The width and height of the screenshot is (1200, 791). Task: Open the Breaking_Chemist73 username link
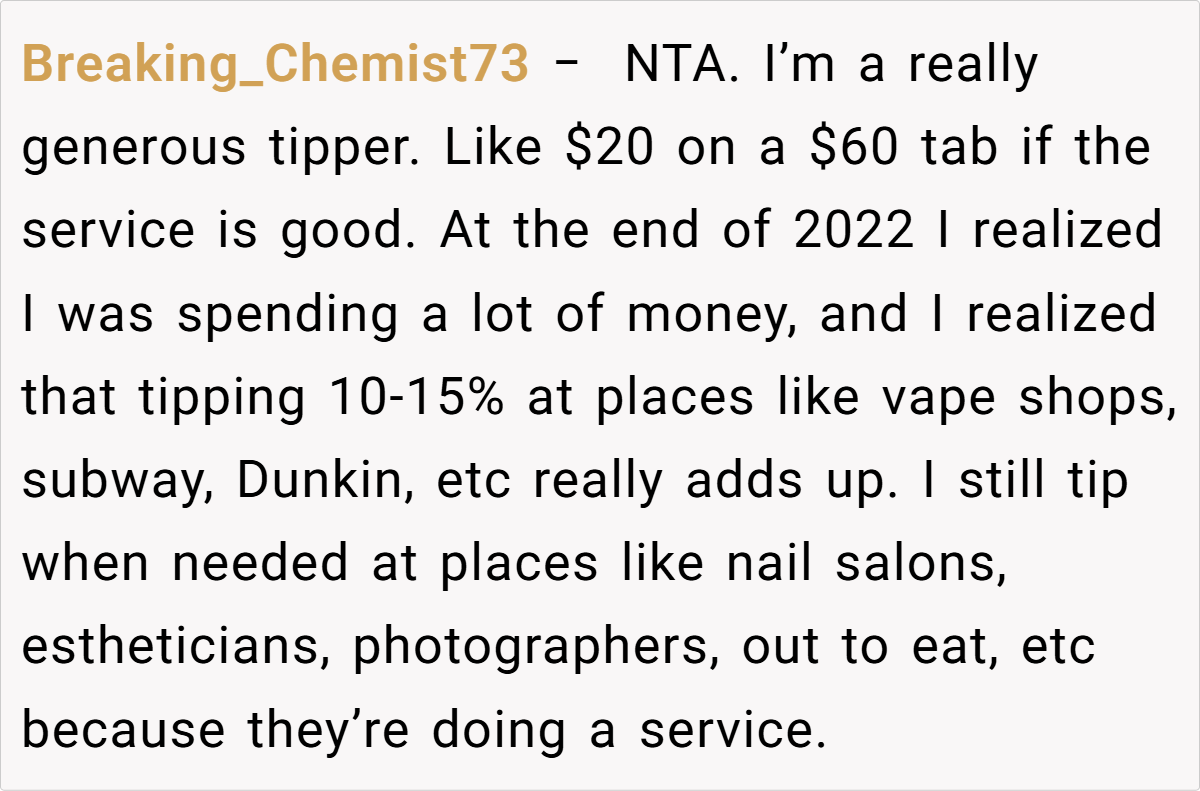pyautogui.click(x=274, y=65)
